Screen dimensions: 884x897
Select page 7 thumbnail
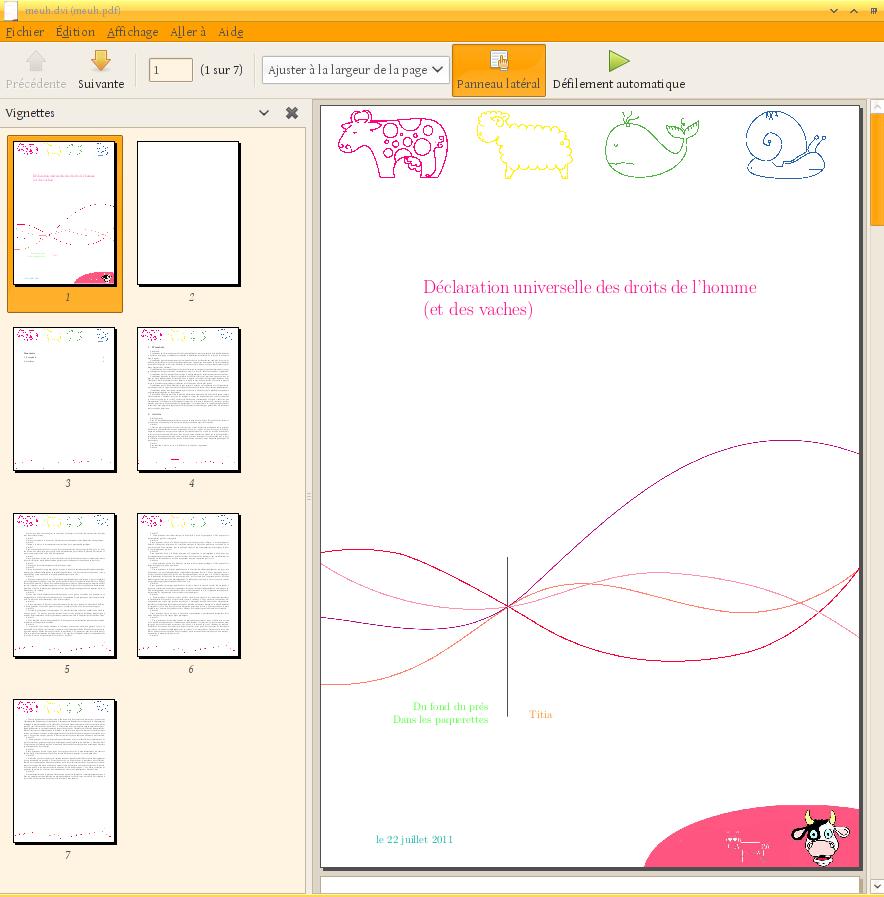click(x=65, y=771)
